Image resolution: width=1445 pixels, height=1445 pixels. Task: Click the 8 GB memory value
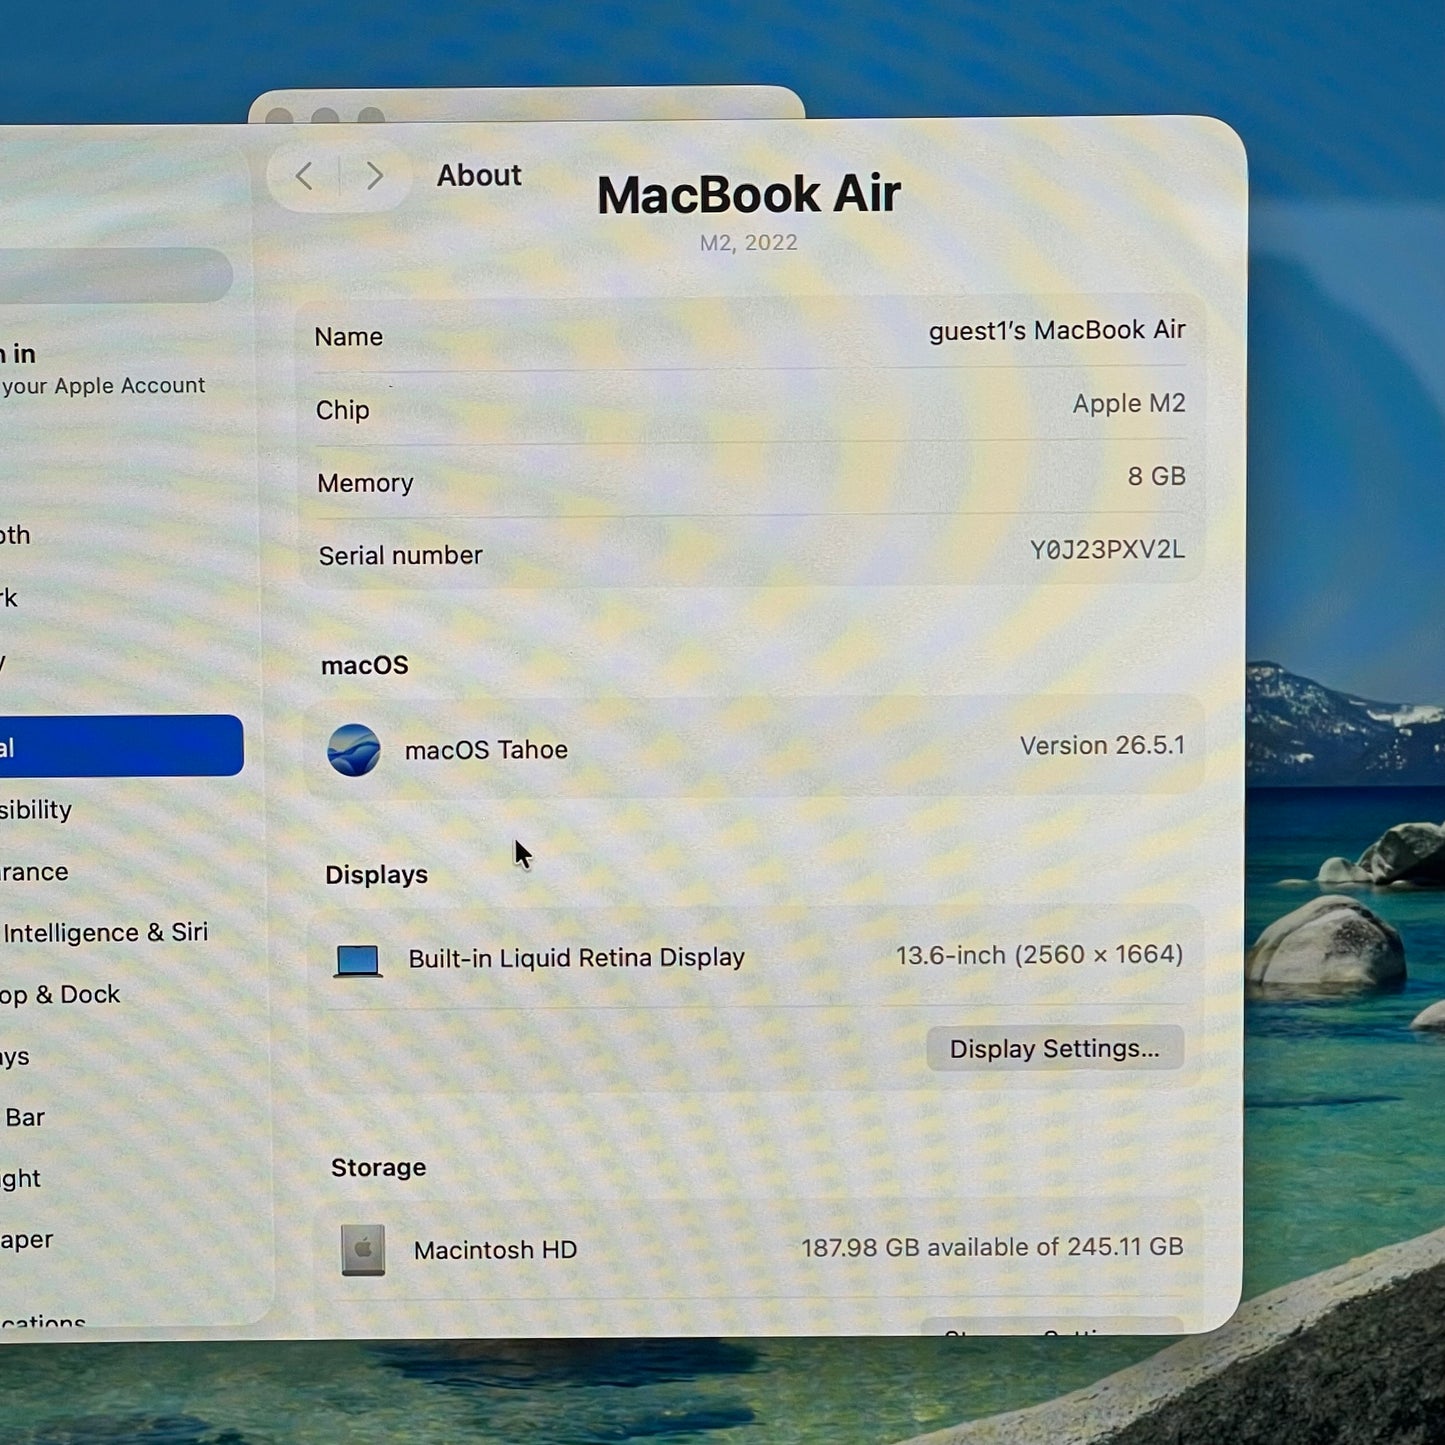pyautogui.click(x=1156, y=477)
